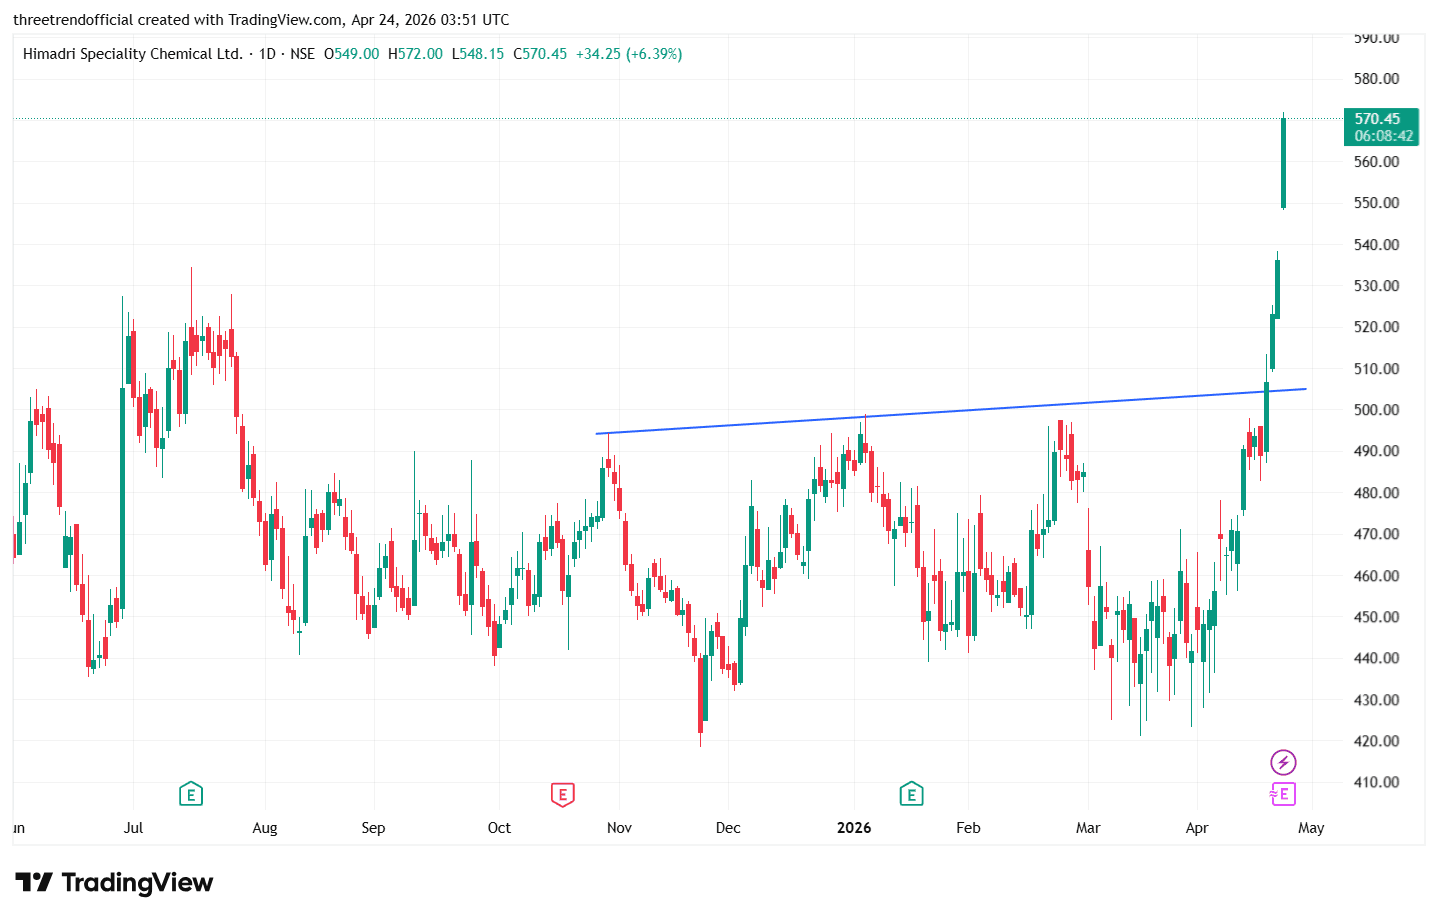Click the 450.00 price axis label

(x=1376, y=617)
